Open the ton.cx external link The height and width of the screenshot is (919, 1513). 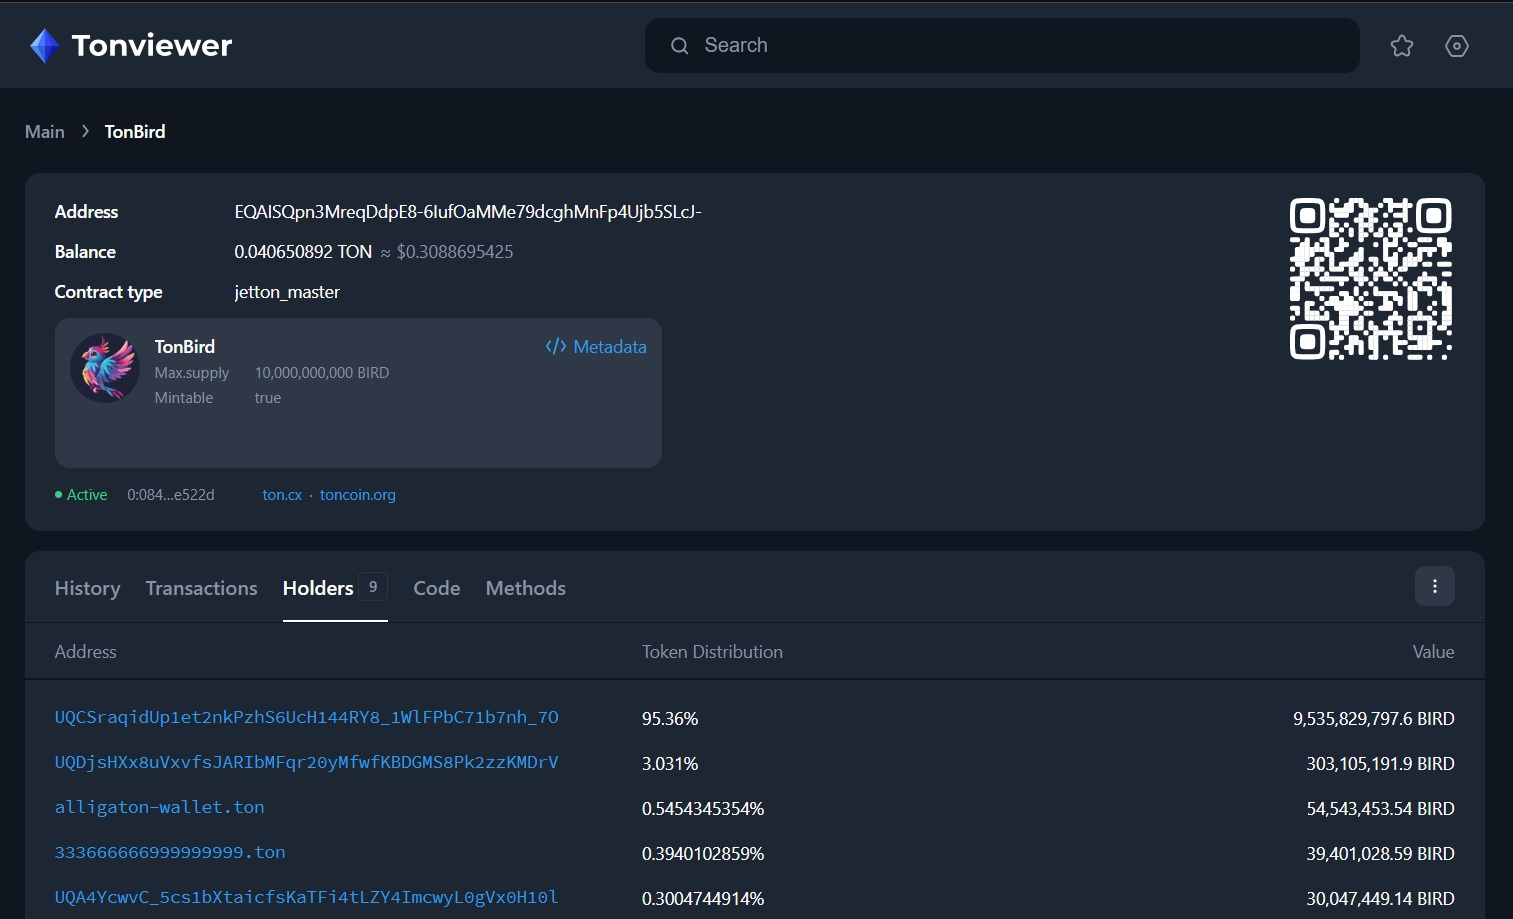[282, 495]
